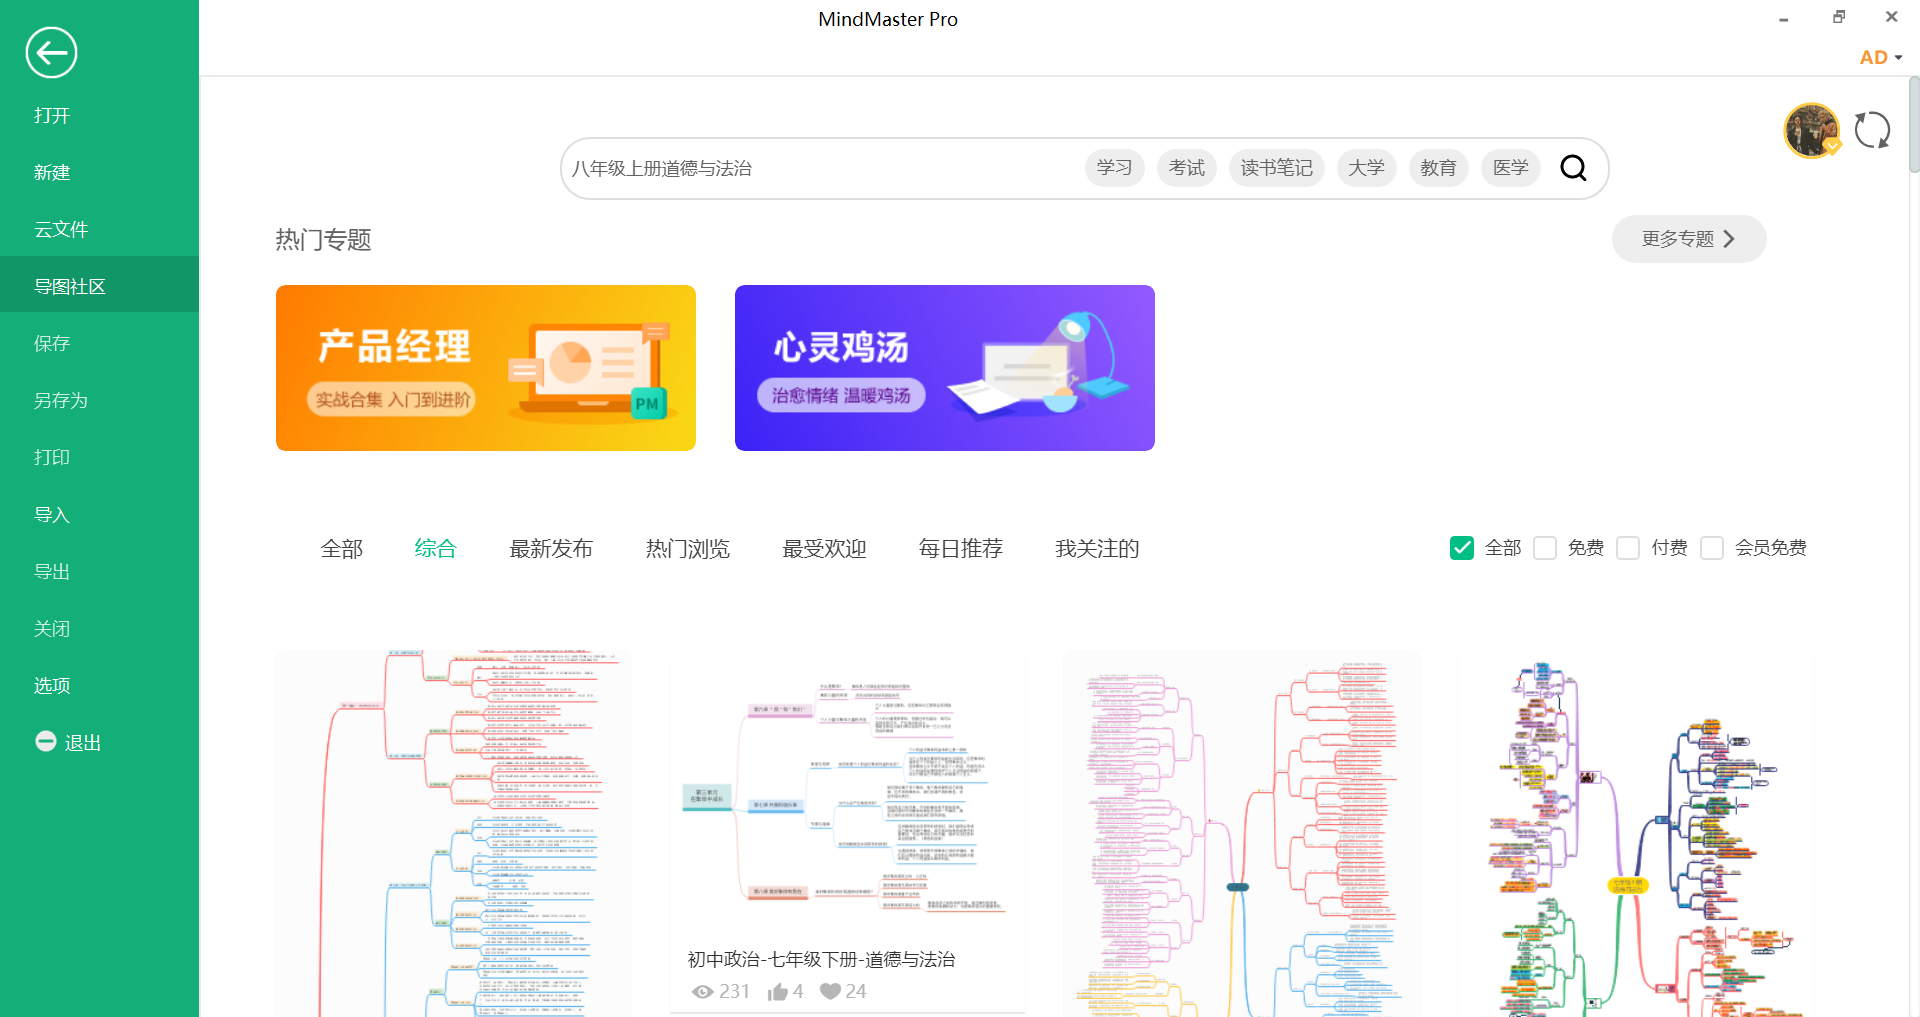Click 关闭 in the sidebar
Screen dimensions: 1920x1017
[x=100, y=628]
